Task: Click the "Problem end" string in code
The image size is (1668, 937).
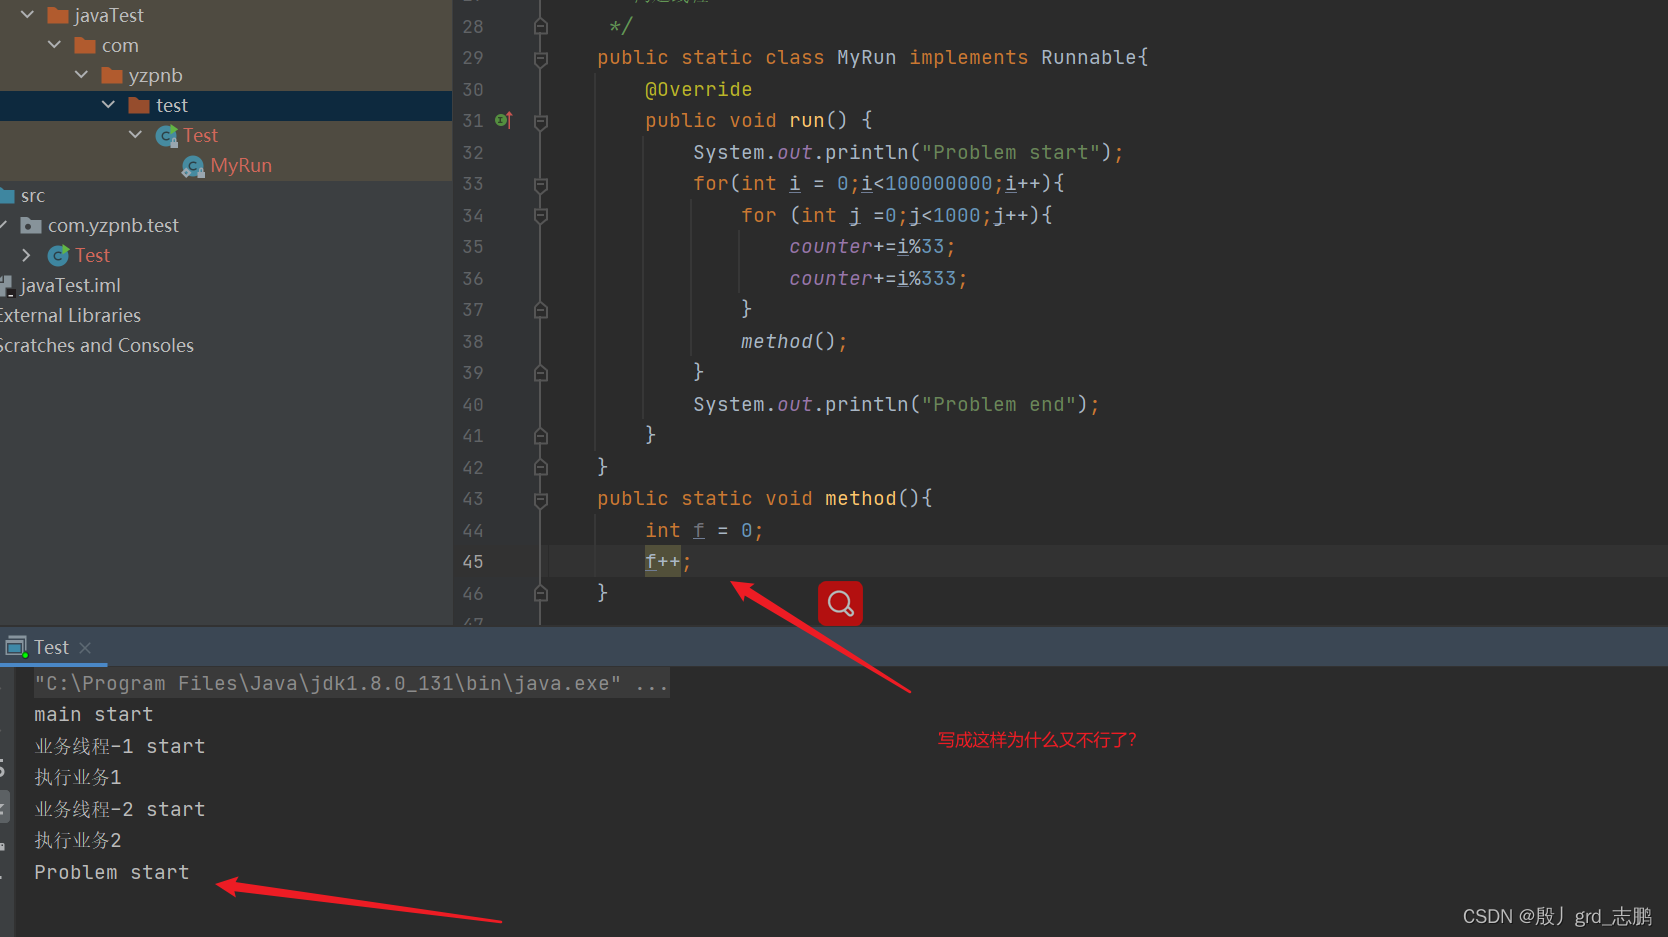Action: tap(998, 404)
